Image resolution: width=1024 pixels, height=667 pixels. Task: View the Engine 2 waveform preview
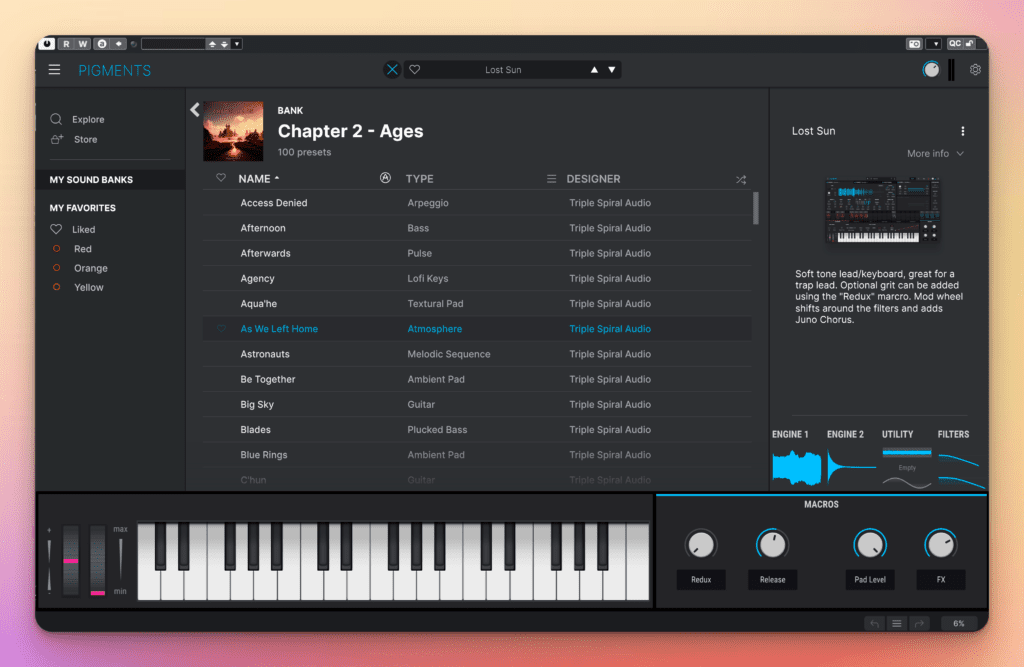(x=851, y=467)
